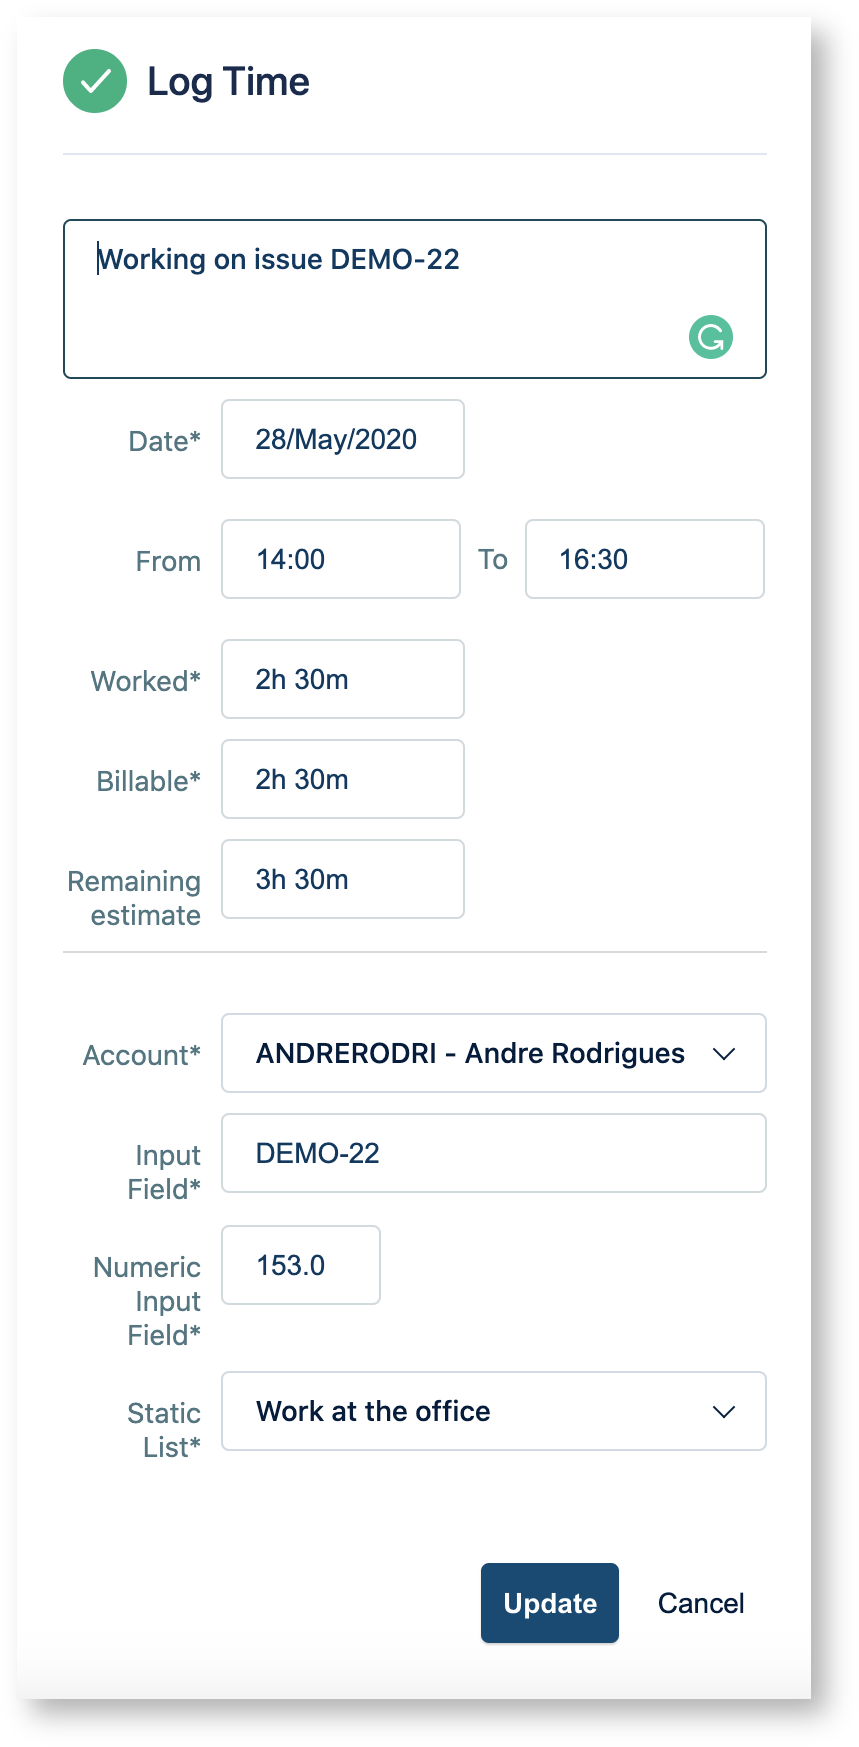
Task: Click the Date field showing 28/May/2020
Action: point(342,440)
